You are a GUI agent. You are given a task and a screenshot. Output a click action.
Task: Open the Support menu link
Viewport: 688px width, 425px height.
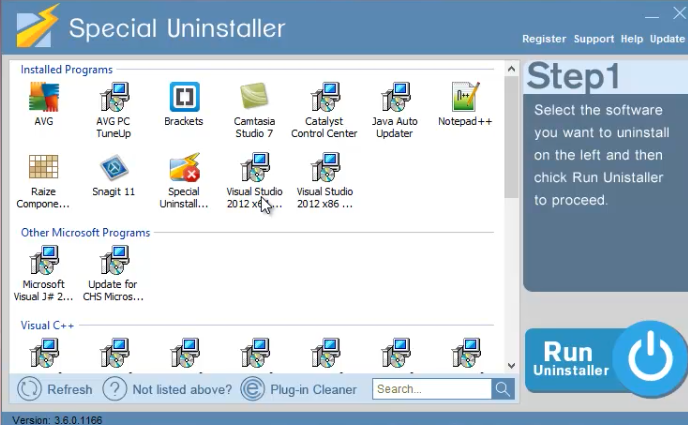[594, 39]
